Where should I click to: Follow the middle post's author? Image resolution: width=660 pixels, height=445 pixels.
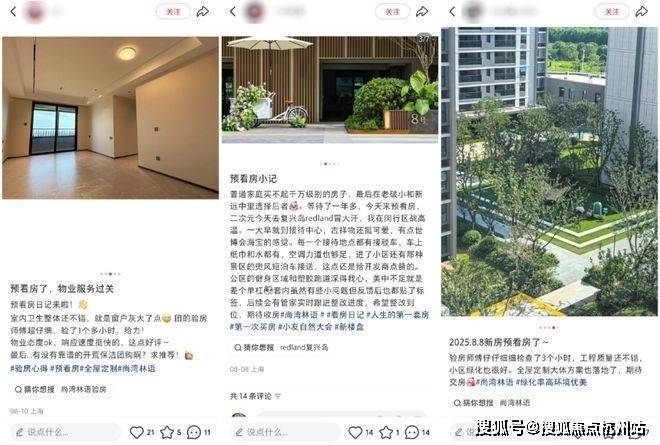[392, 12]
